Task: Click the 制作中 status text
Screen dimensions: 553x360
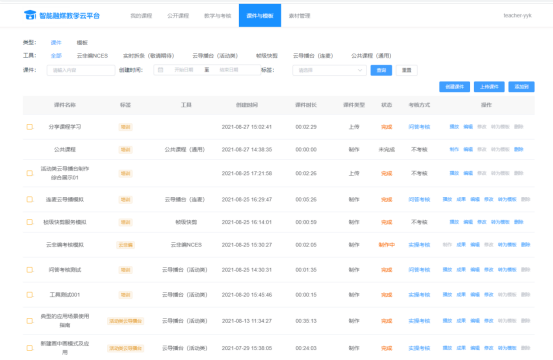Action: pyautogui.click(x=387, y=245)
